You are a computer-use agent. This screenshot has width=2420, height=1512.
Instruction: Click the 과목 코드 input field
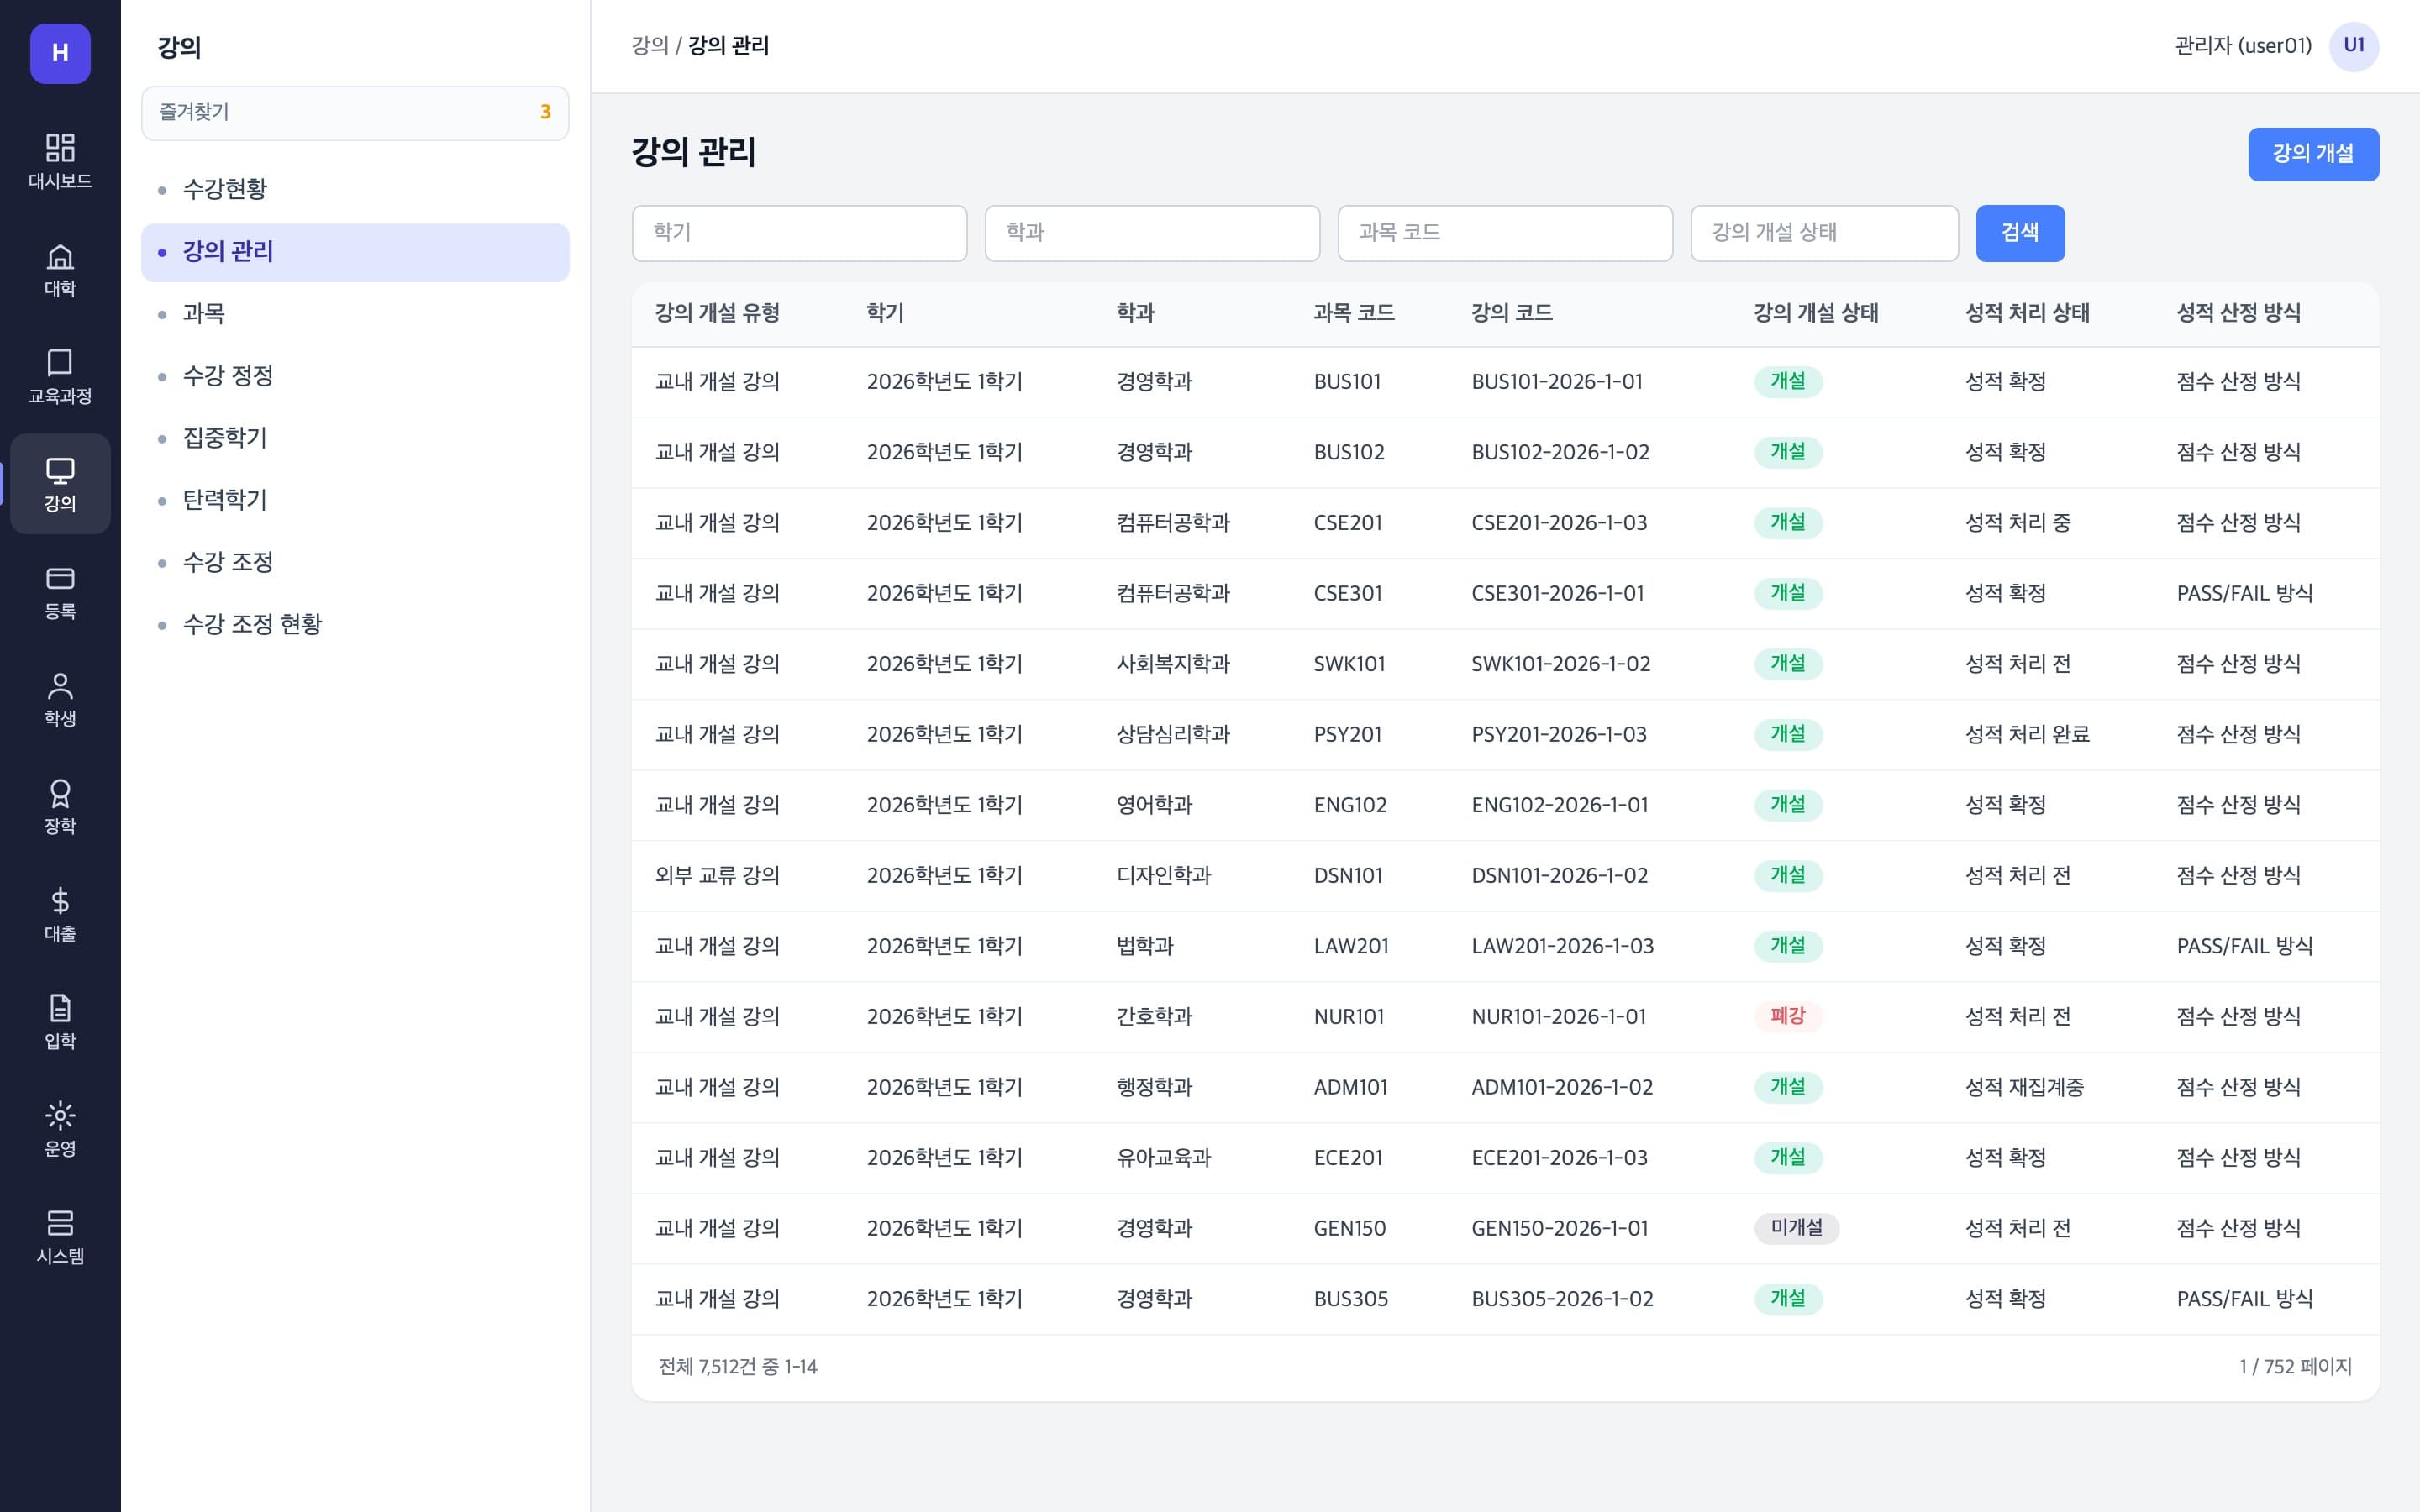click(x=1505, y=233)
